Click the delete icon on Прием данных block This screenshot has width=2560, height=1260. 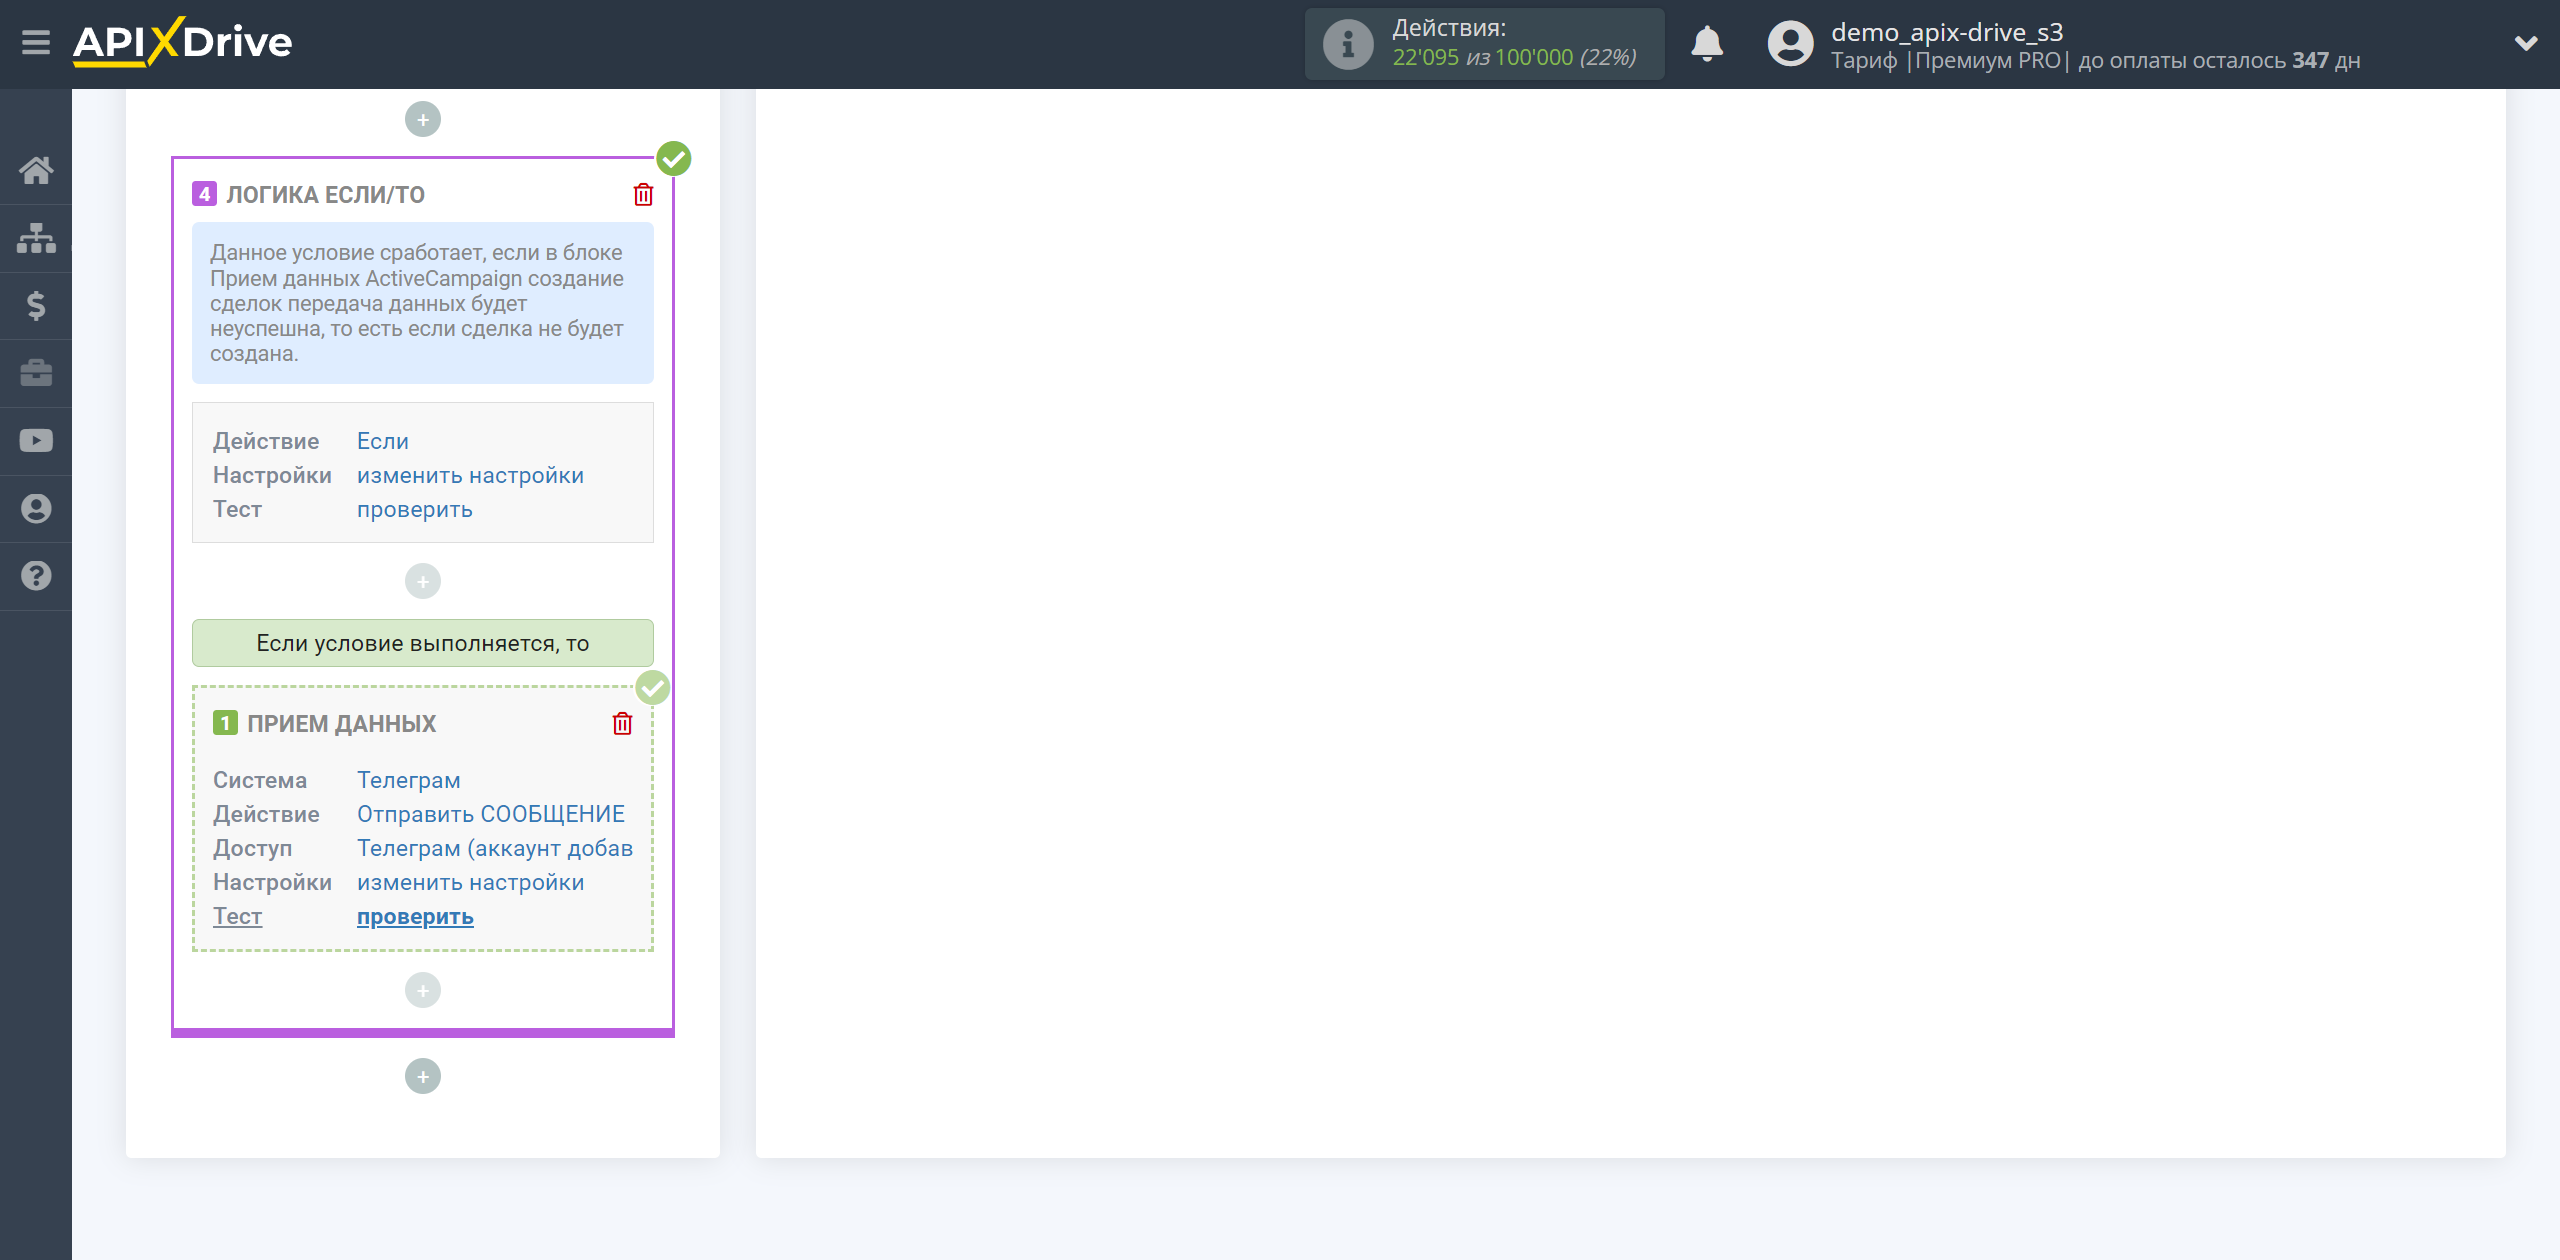[x=622, y=723]
